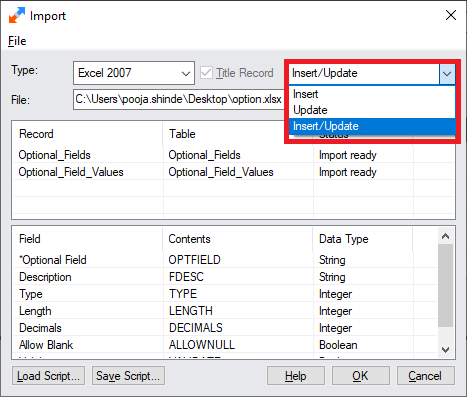Select the Length field row
This screenshot has width=467, height=397.
point(225,311)
